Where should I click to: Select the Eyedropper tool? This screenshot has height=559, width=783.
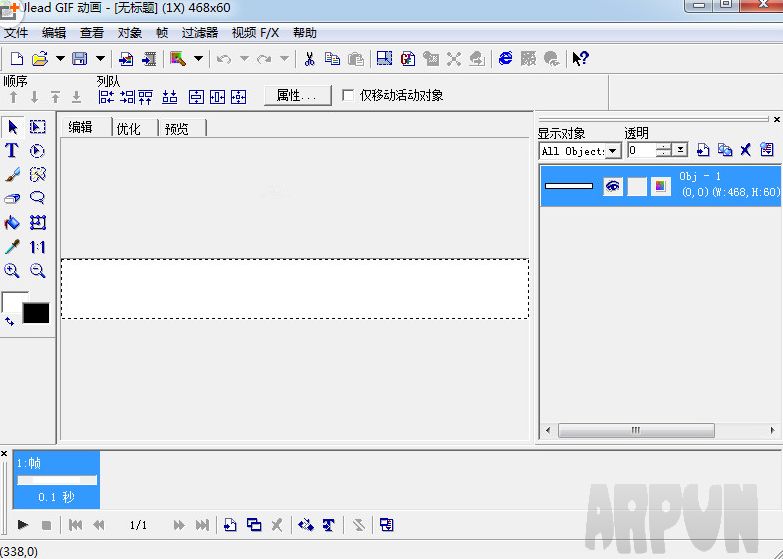point(12,247)
